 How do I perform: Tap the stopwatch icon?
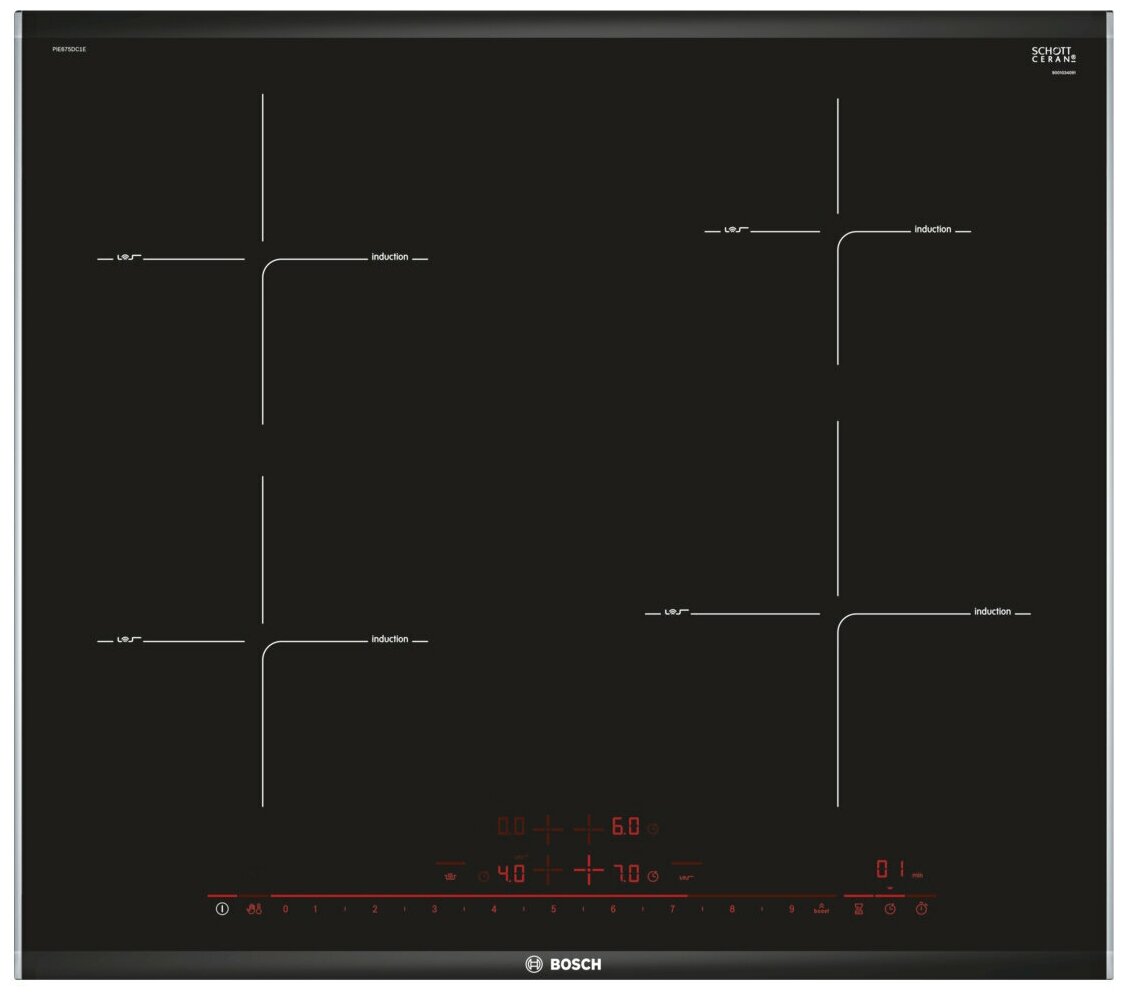tap(921, 909)
